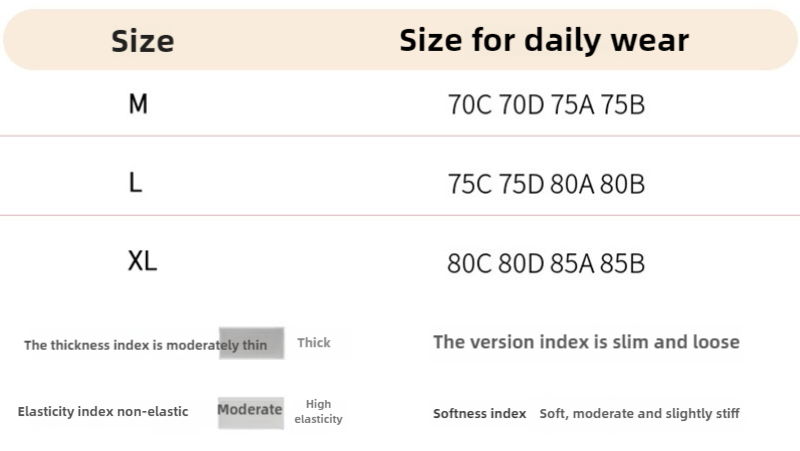Screen dimensions: 800x451
Task: Choose the "Thick" thickness option
Action: pos(313,343)
